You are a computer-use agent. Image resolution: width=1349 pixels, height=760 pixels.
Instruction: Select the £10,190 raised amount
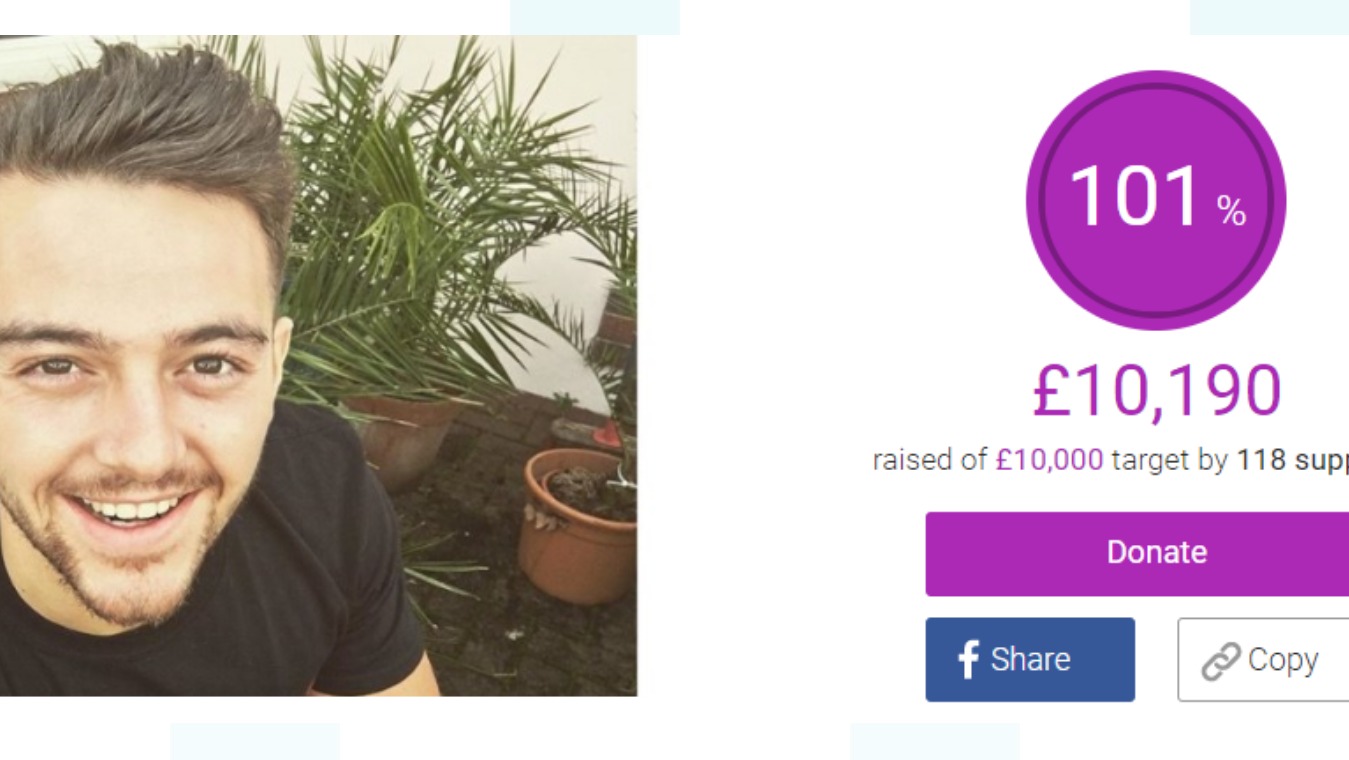(x=1157, y=391)
